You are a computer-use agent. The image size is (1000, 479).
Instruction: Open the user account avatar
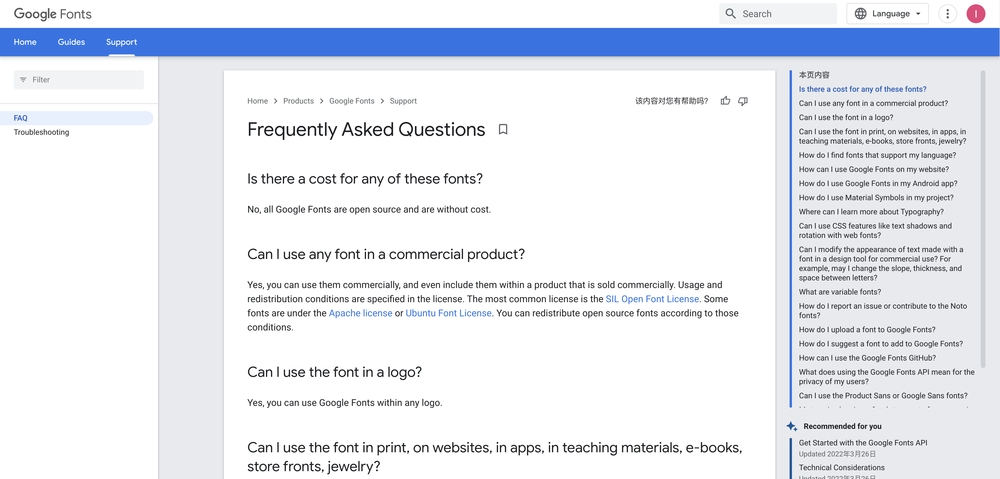976,13
